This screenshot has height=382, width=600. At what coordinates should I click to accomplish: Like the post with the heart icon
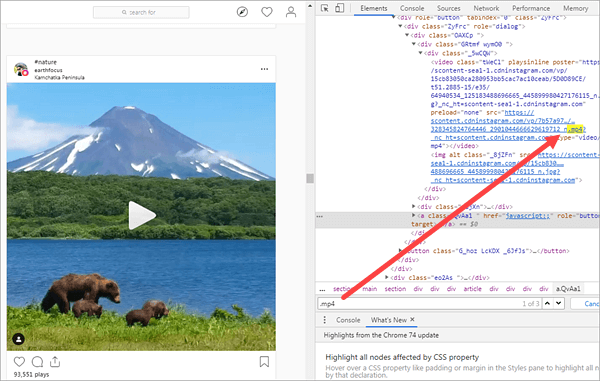(x=19, y=361)
